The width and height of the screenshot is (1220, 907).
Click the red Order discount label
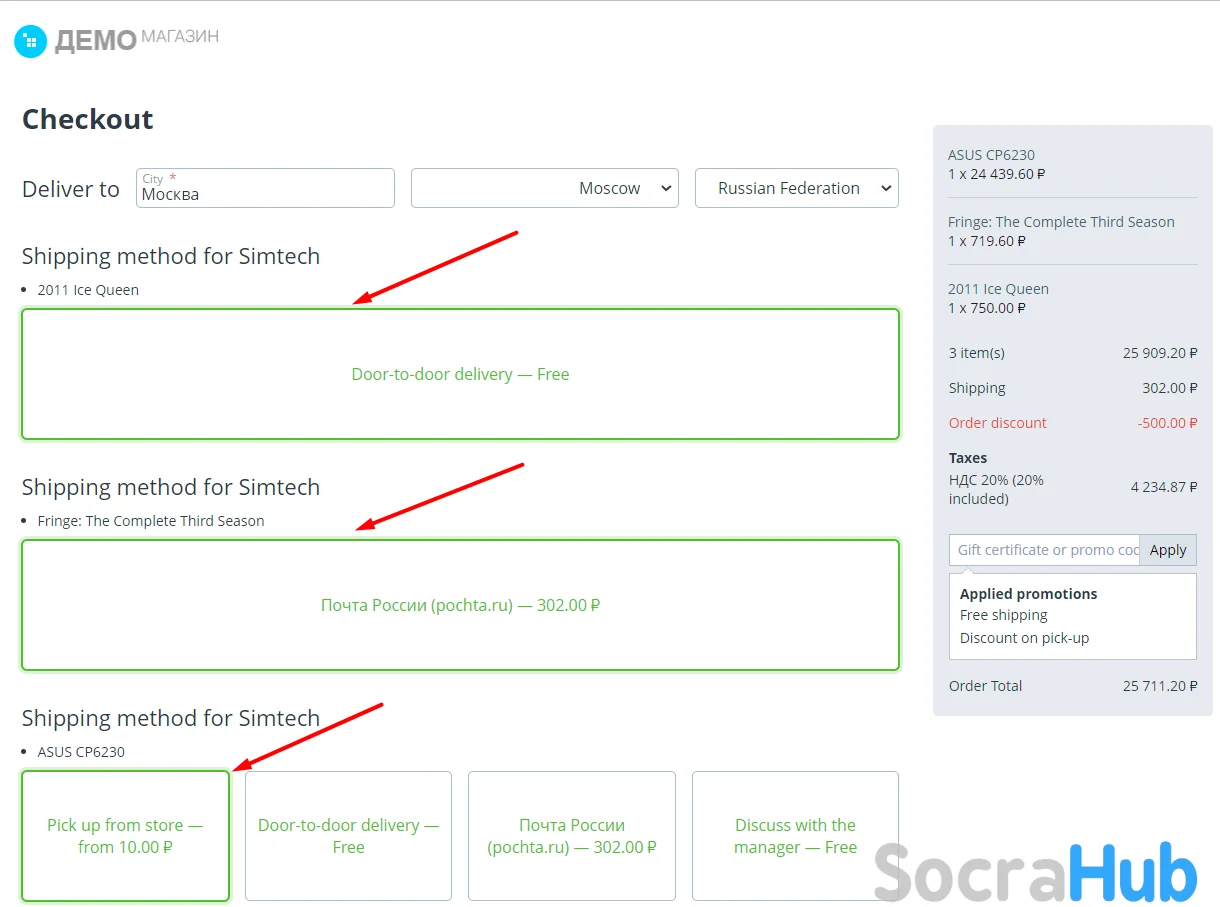(x=997, y=423)
